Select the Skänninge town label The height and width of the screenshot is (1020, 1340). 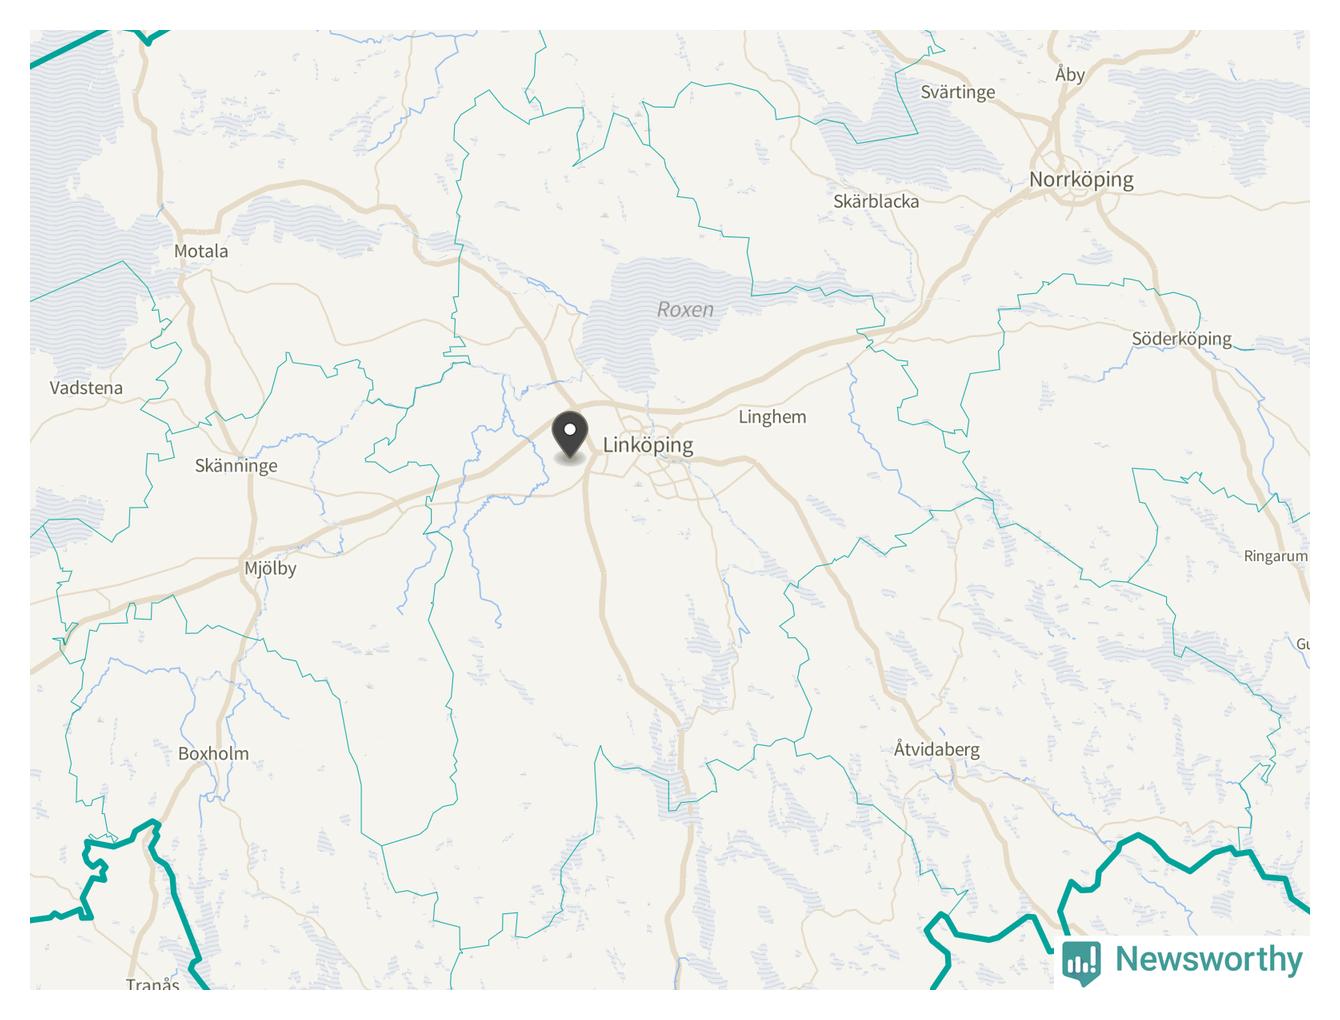pyautogui.click(x=236, y=466)
